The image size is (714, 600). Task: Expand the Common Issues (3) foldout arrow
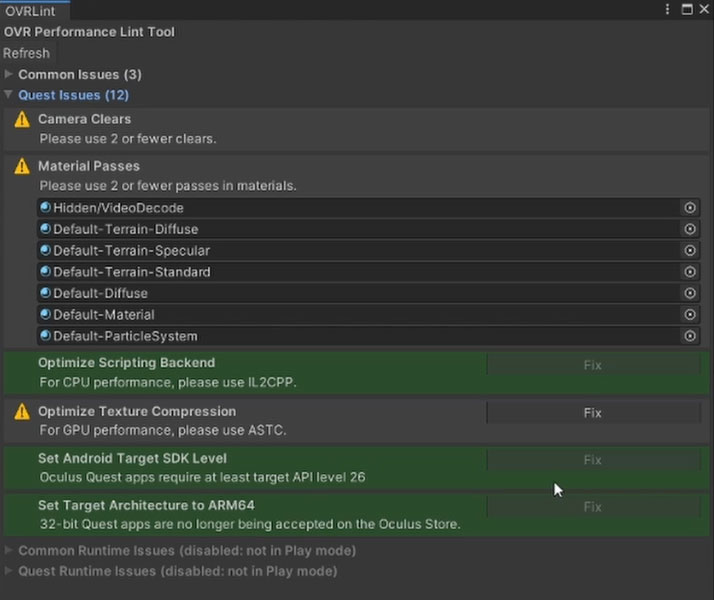(8, 74)
